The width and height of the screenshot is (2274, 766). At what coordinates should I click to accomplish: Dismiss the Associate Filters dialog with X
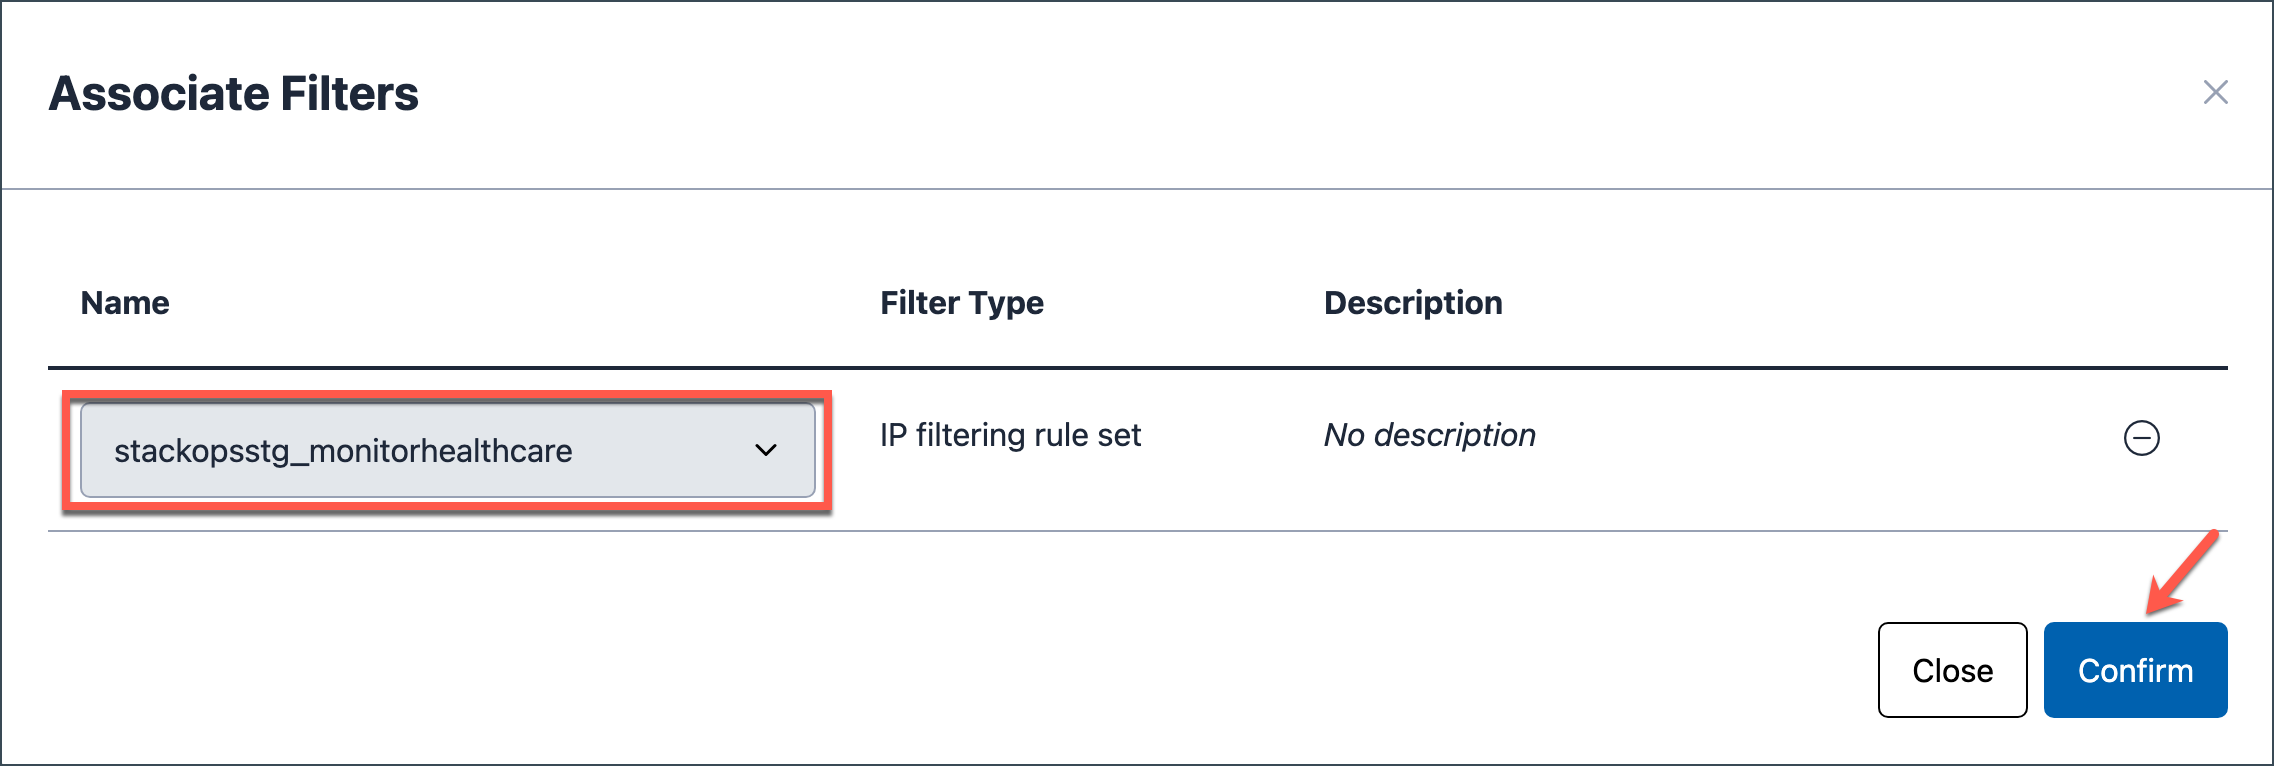coord(2215,93)
